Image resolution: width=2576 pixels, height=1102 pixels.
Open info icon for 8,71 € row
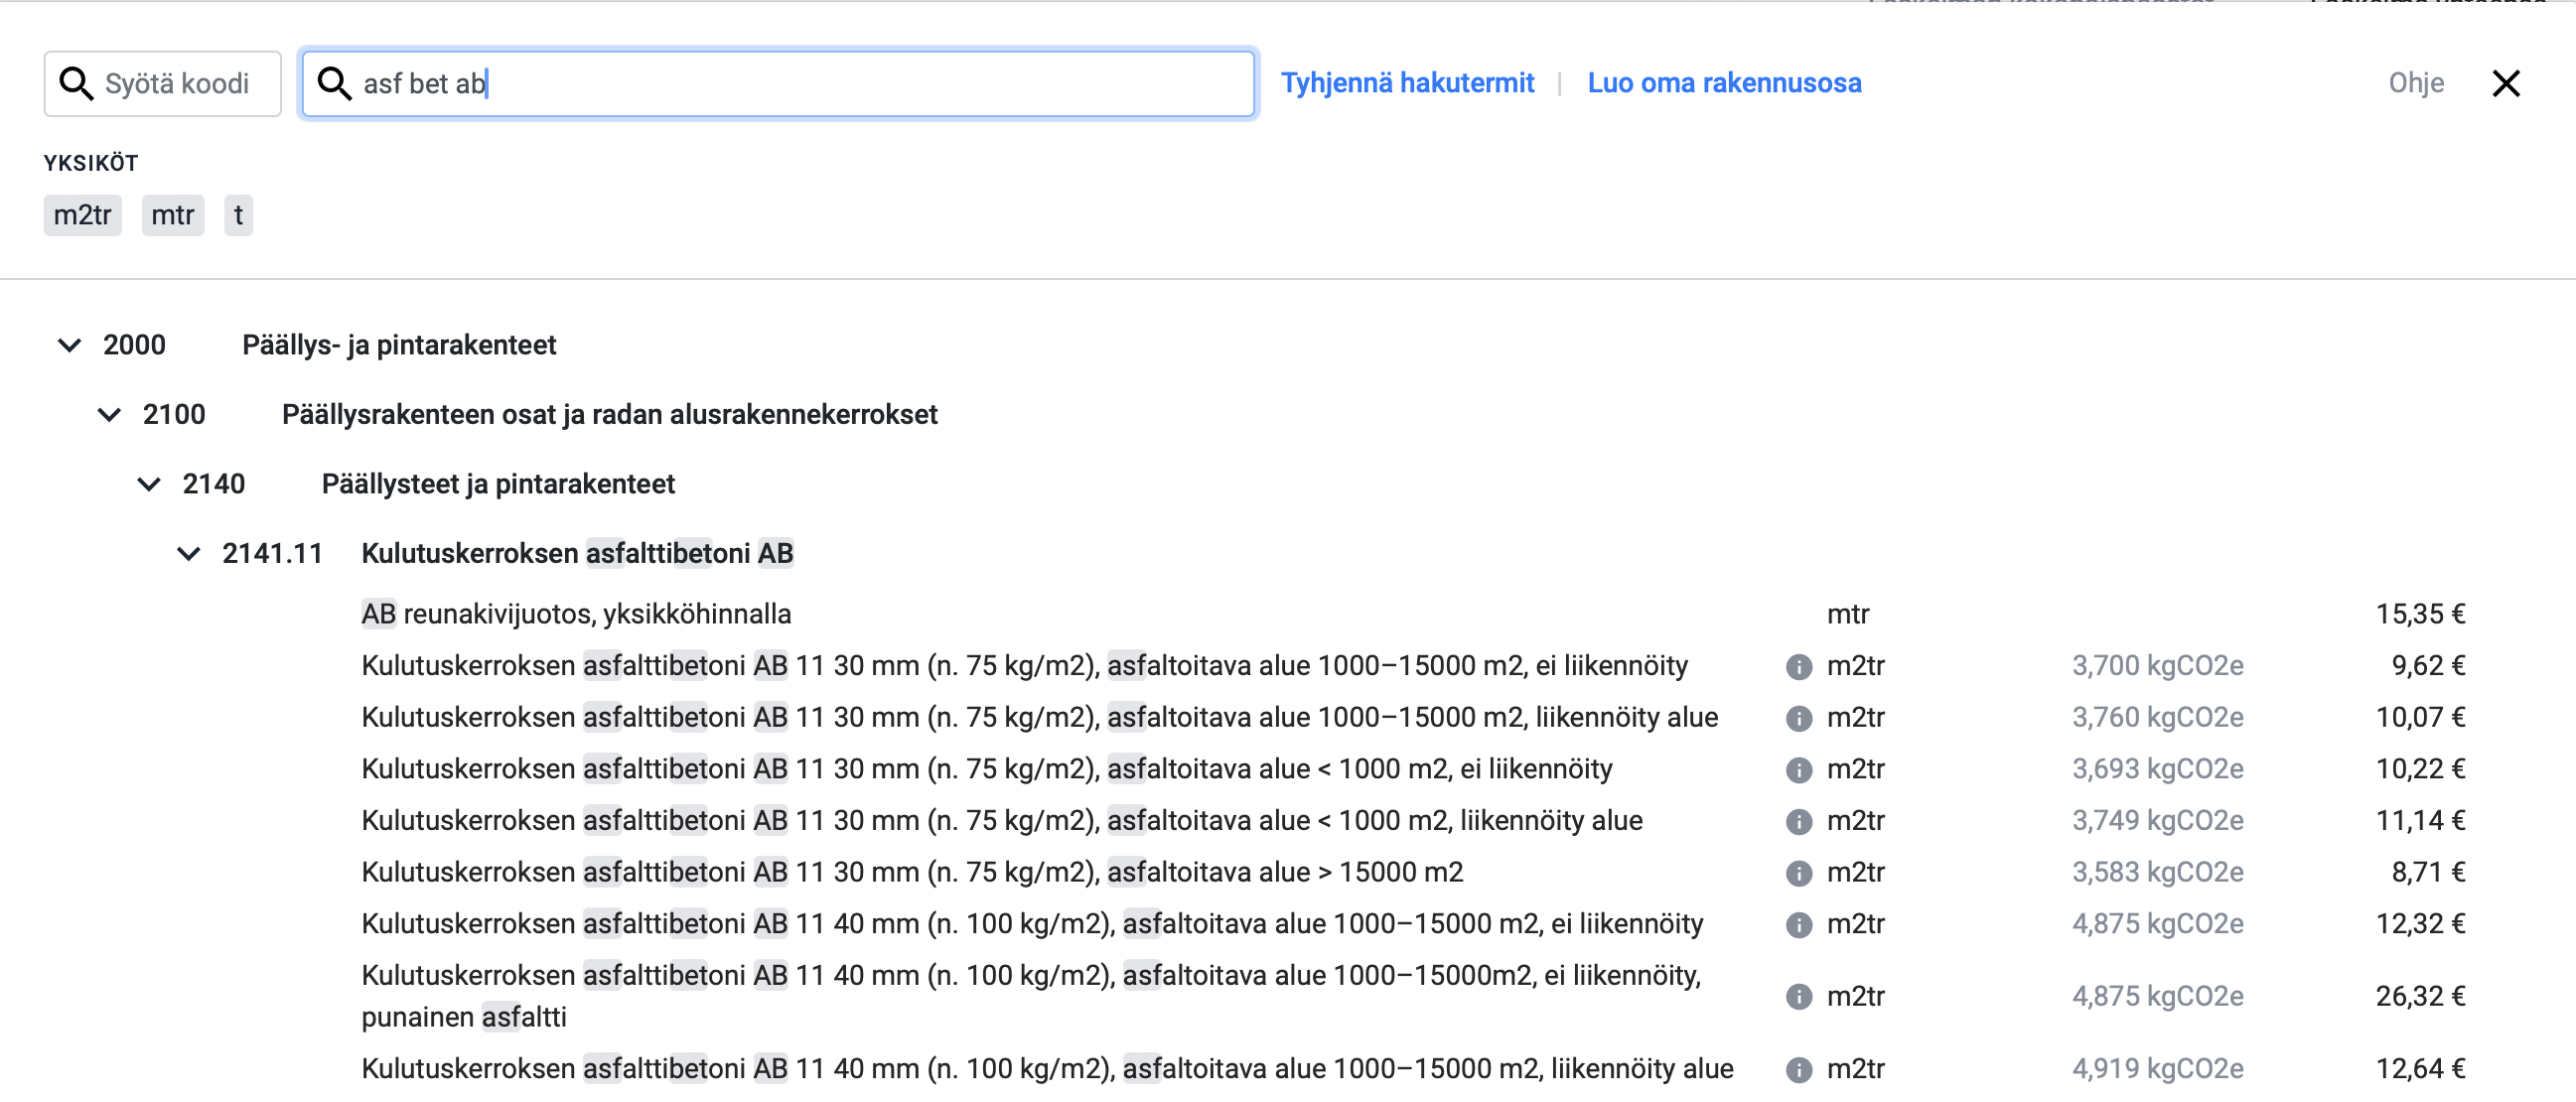(x=1798, y=874)
